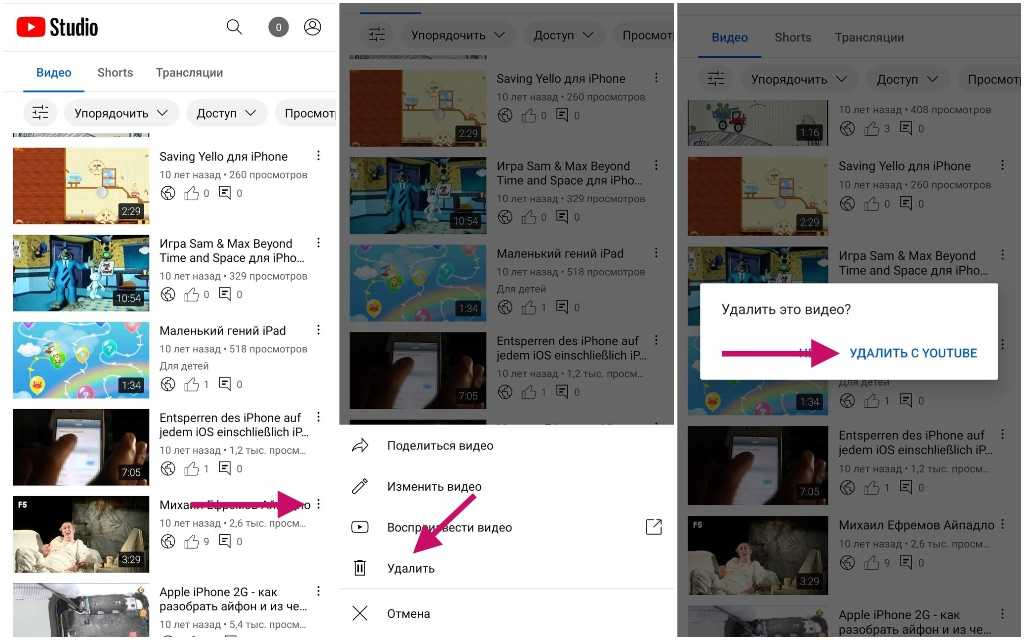Switch to Shorts tab below the Studio logo
1024x640 pixels.
click(115, 73)
